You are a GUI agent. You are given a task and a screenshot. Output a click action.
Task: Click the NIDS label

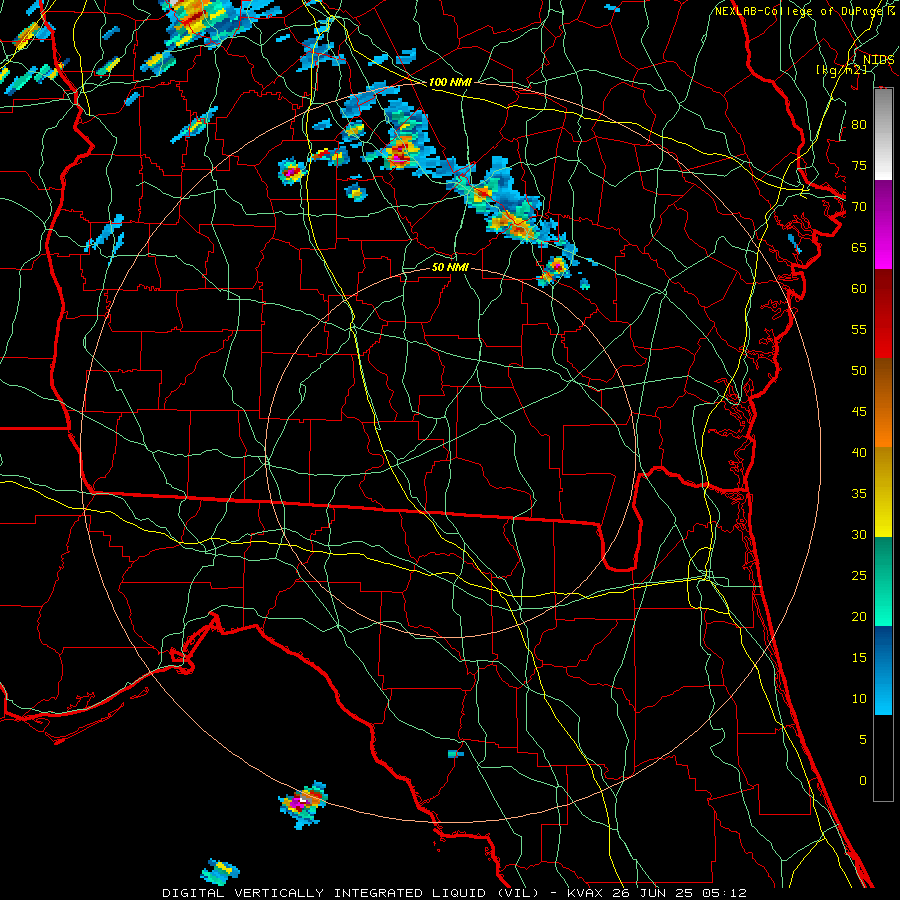click(x=878, y=60)
